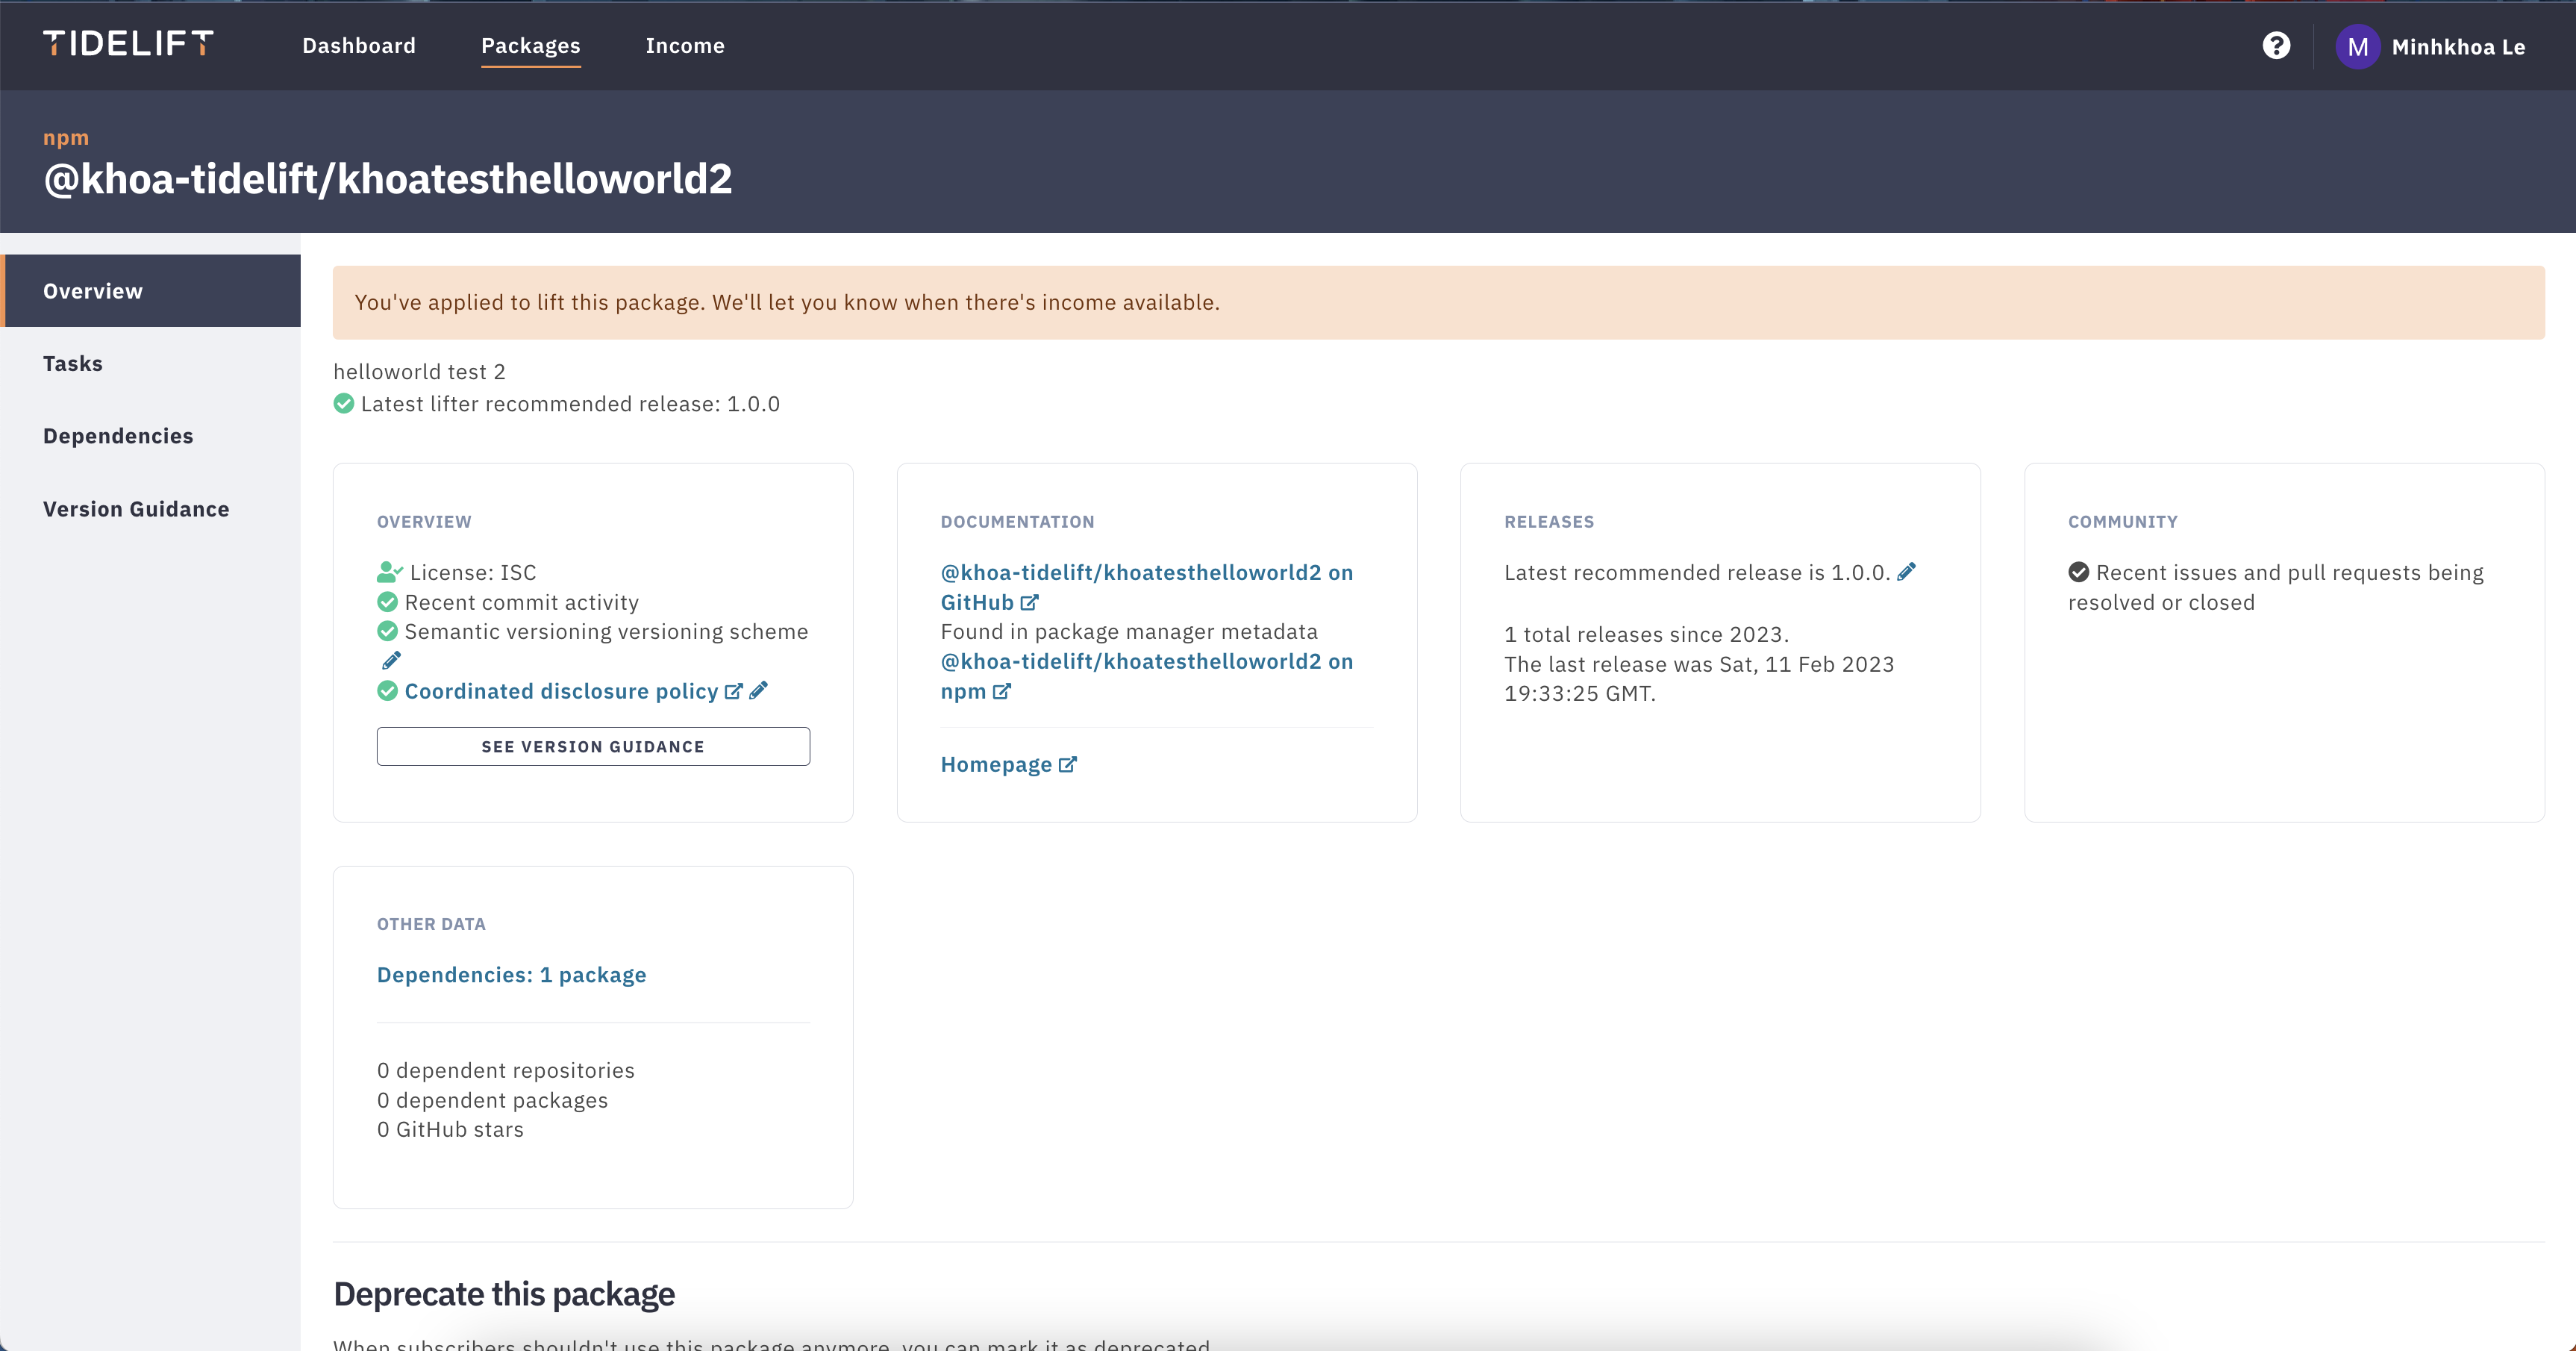The height and width of the screenshot is (1351, 2576).
Task: Click the 1 total releases since 2023 text
Action: pos(1646,635)
